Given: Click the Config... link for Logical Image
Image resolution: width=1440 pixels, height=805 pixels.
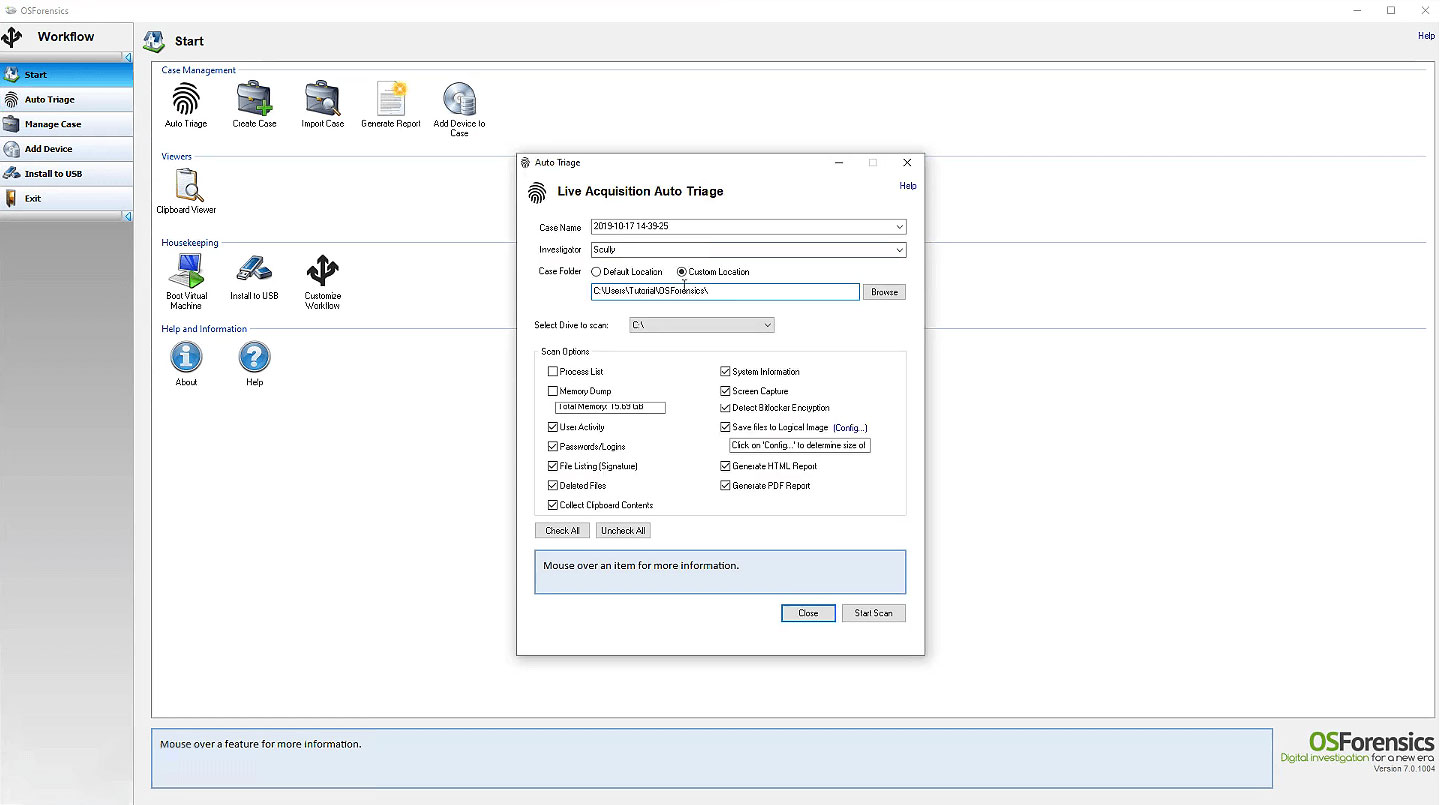Looking at the screenshot, I should point(850,428).
